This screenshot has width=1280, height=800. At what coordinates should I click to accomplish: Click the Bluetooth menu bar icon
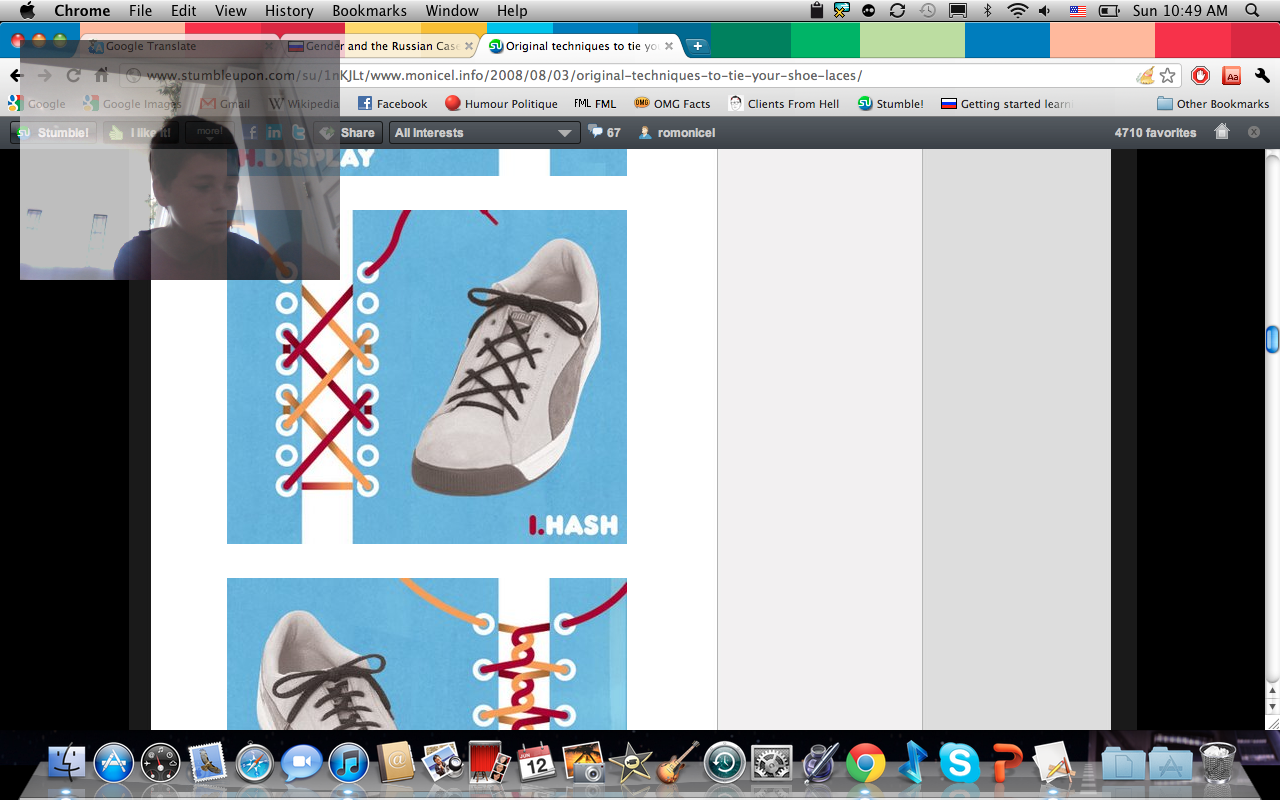click(987, 11)
